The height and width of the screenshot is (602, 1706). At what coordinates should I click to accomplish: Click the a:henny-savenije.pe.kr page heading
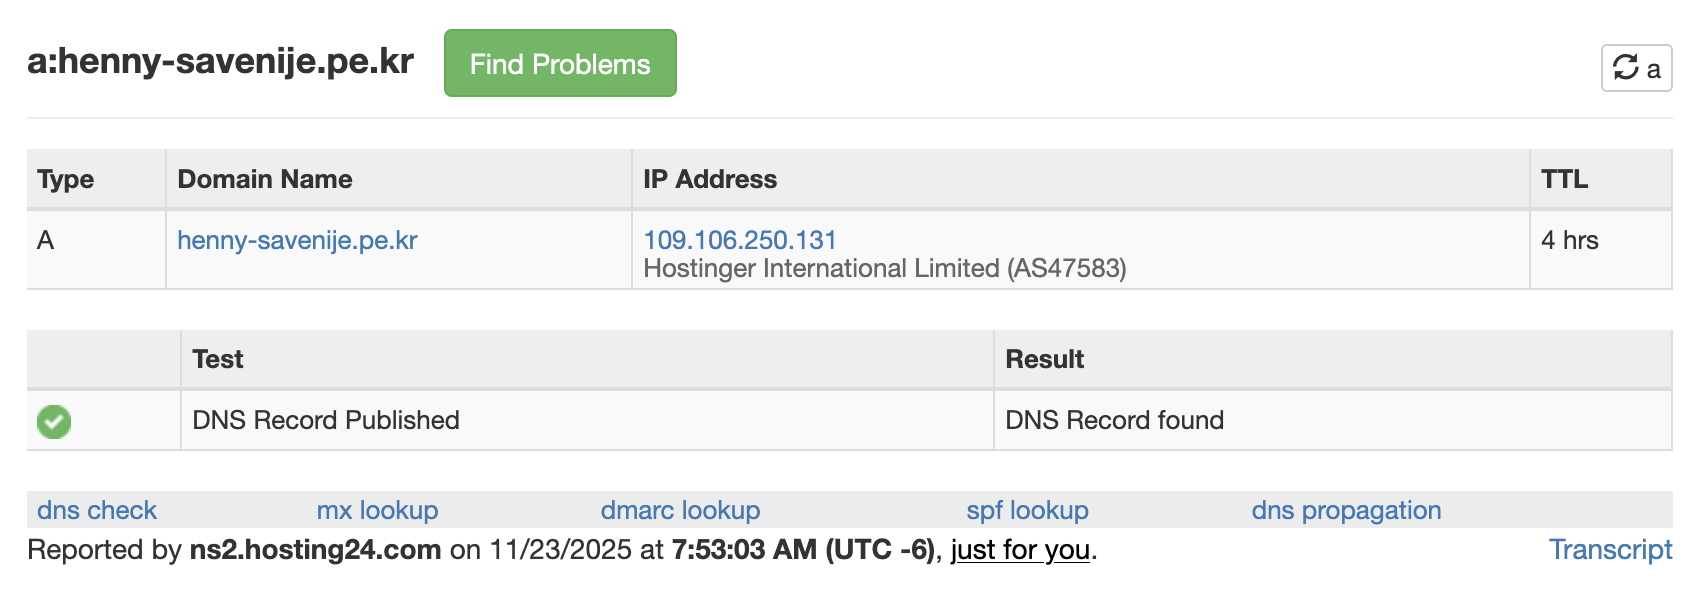[220, 62]
